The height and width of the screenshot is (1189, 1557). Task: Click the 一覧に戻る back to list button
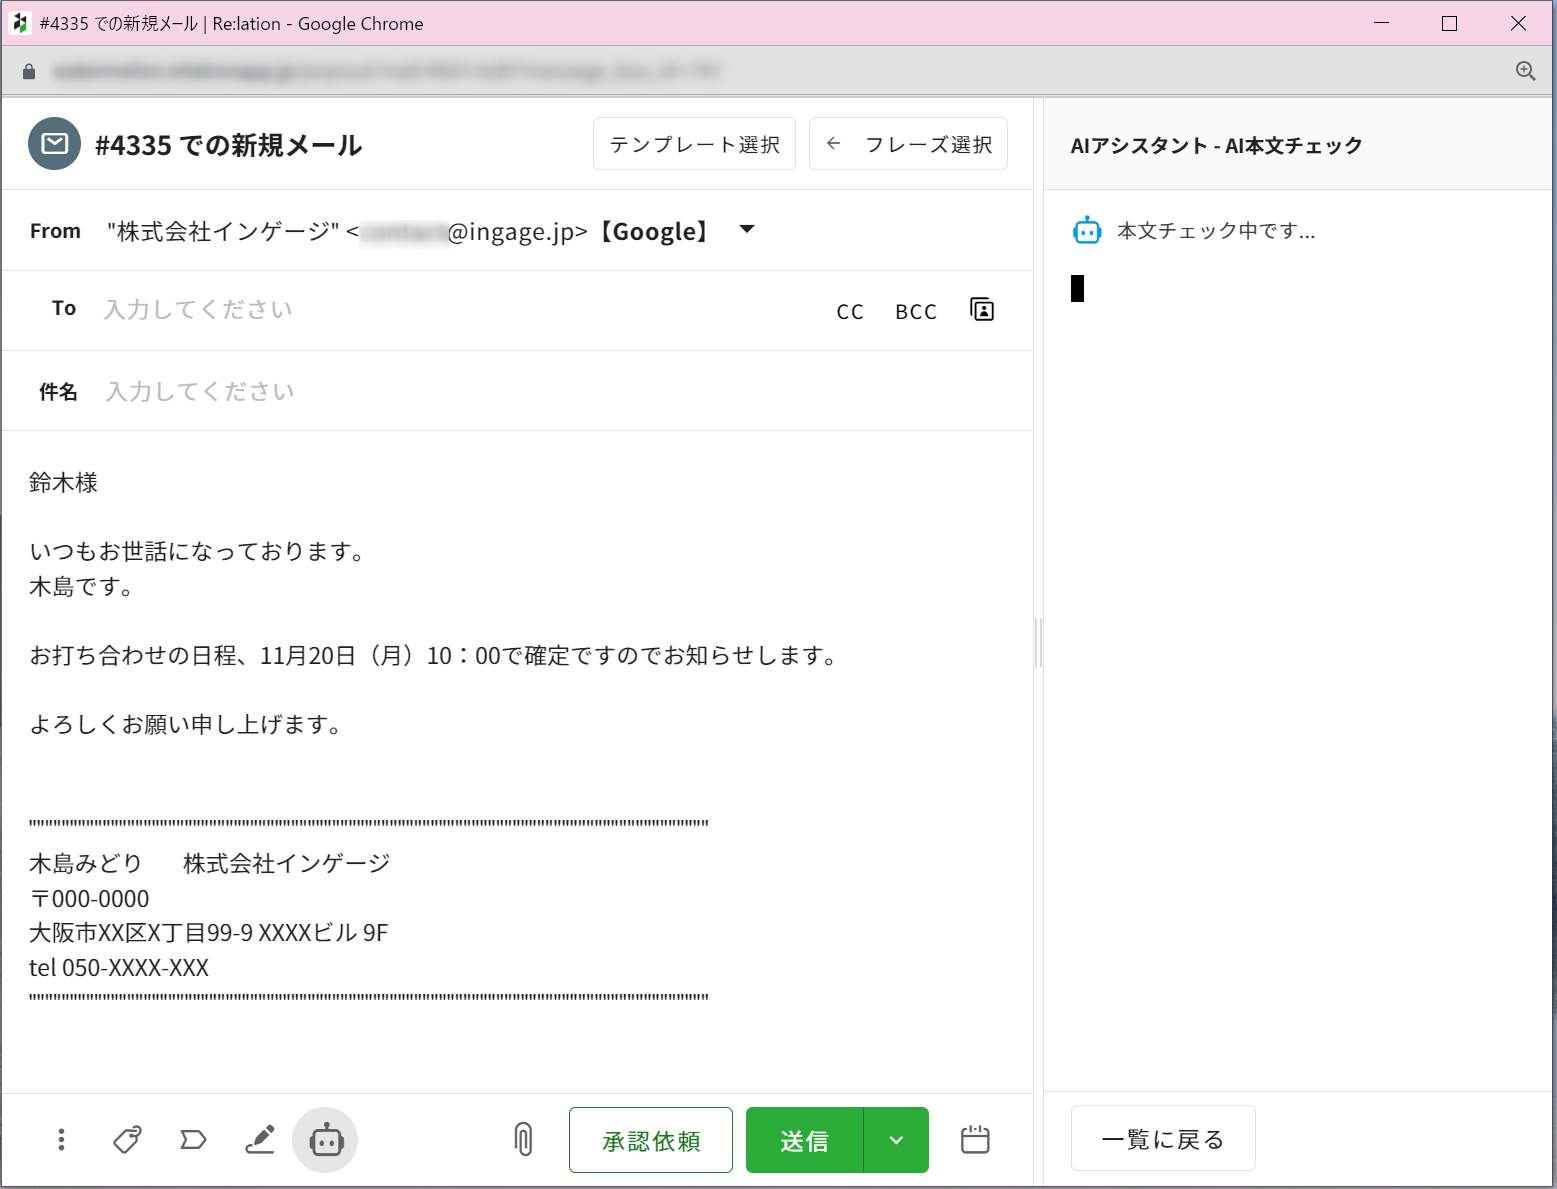click(x=1163, y=1139)
